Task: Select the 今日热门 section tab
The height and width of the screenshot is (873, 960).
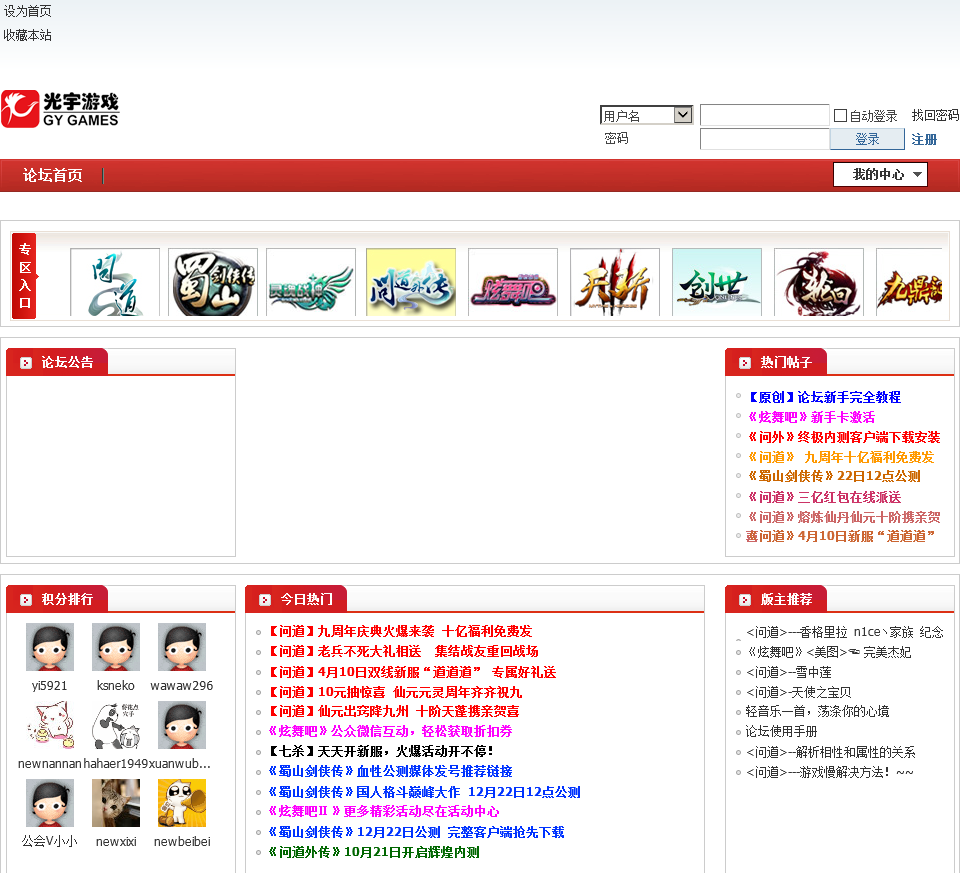Action: tap(296, 599)
